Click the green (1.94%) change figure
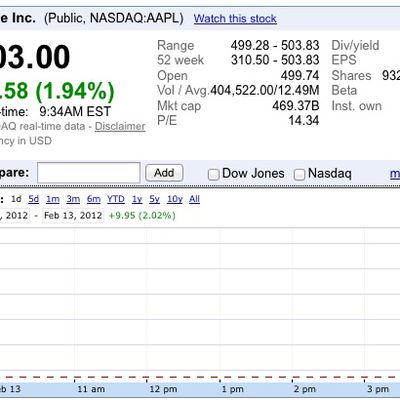Viewport: 400px width, 400px height. (x=75, y=91)
